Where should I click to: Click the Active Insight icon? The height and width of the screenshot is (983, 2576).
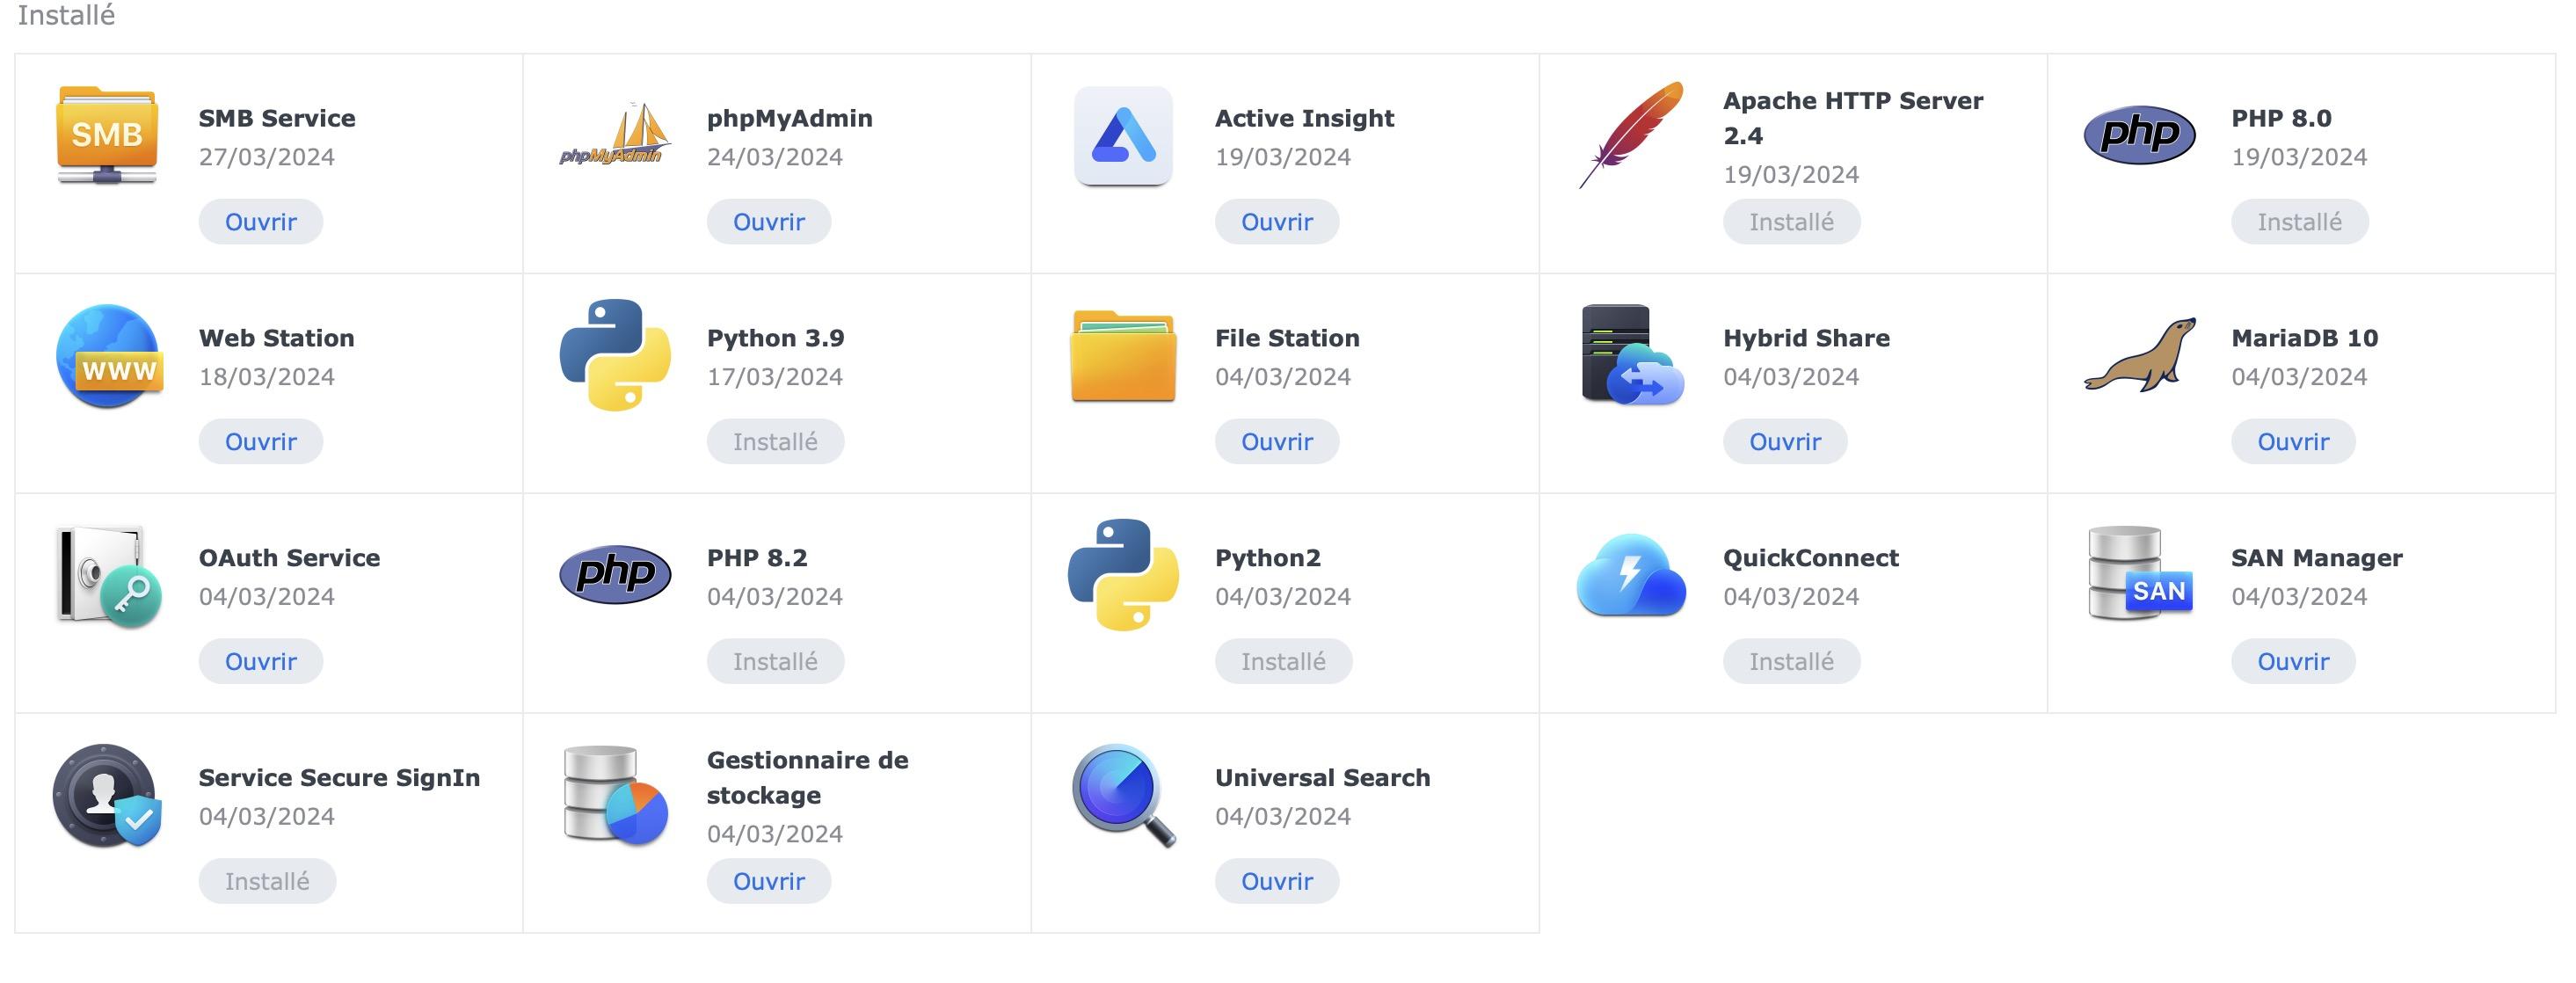1123,136
